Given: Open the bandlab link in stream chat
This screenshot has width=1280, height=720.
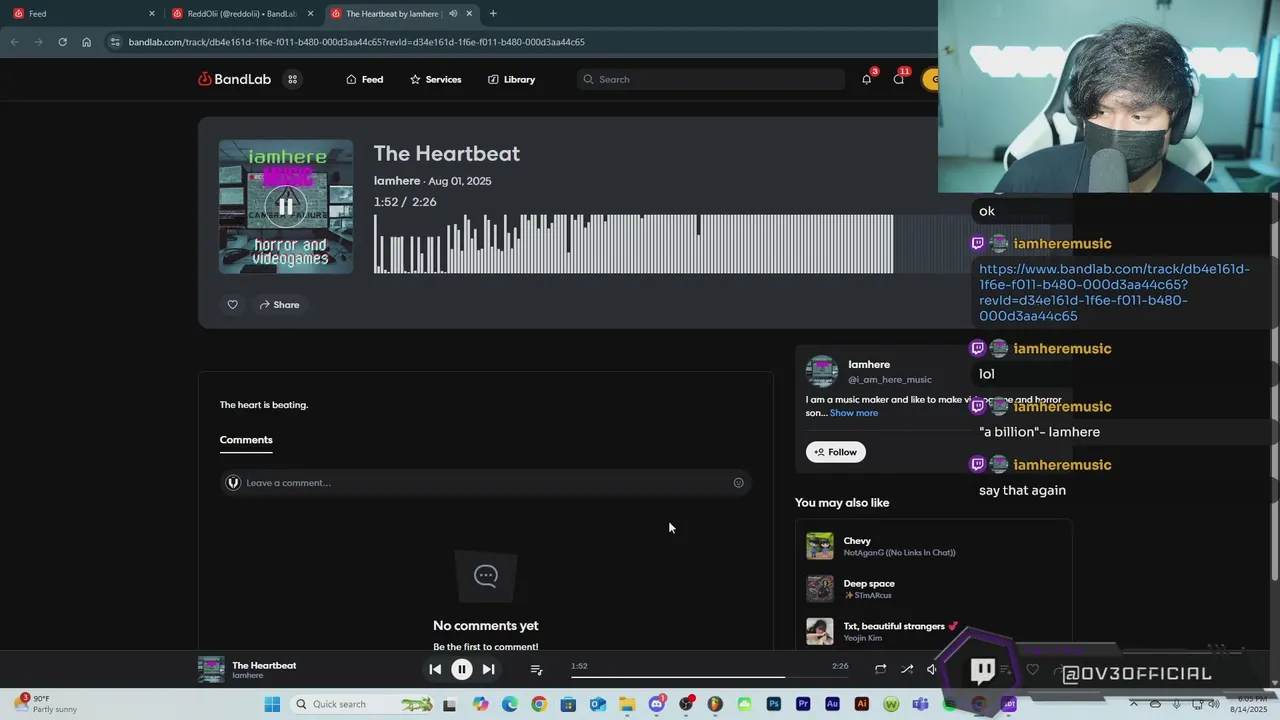Looking at the screenshot, I should [1114, 292].
